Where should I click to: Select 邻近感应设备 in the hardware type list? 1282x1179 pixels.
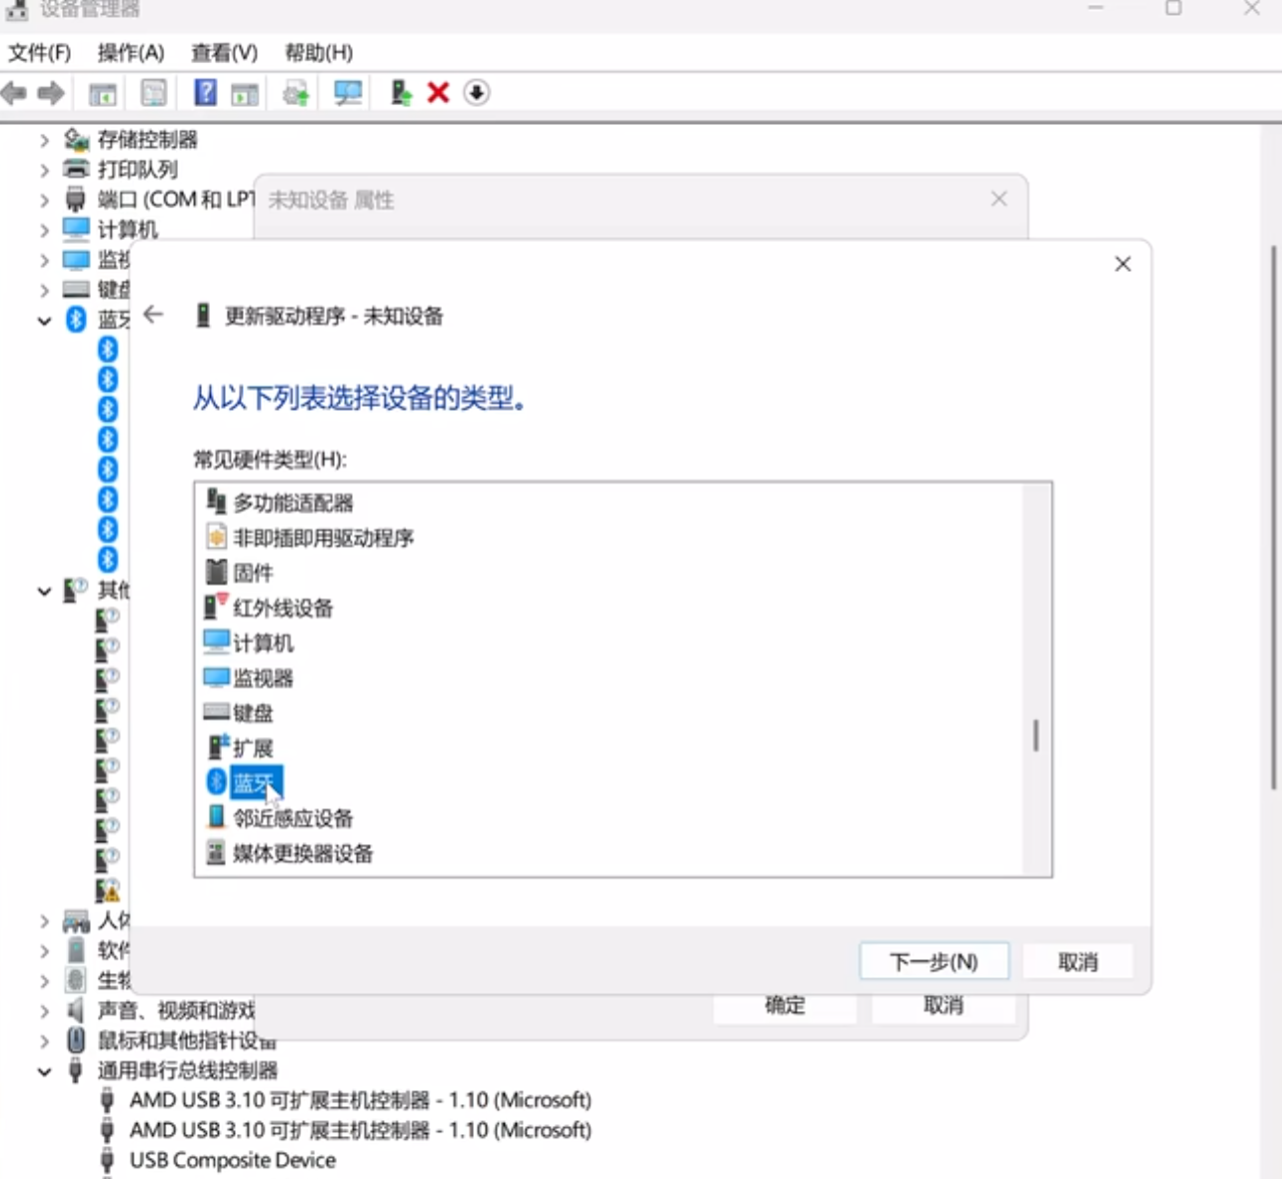pyautogui.click(x=293, y=818)
